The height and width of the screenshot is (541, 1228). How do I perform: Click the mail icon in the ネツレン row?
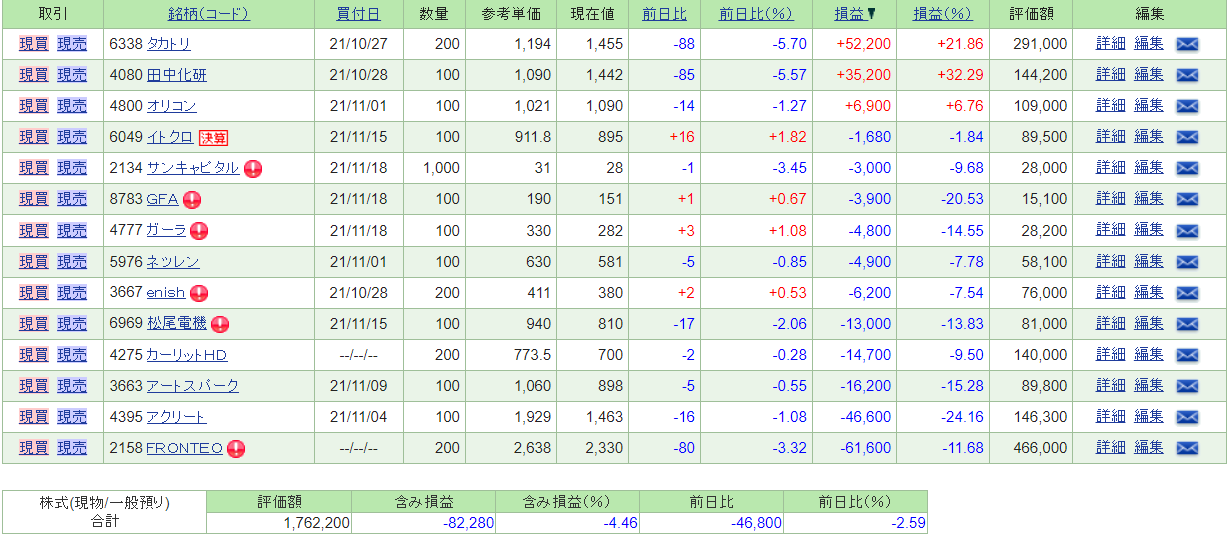point(1186,262)
